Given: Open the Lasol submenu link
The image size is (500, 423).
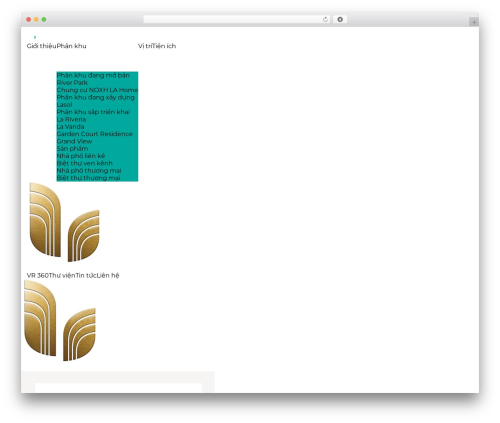Looking at the screenshot, I should pyautogui.click(x=64, y=105).
